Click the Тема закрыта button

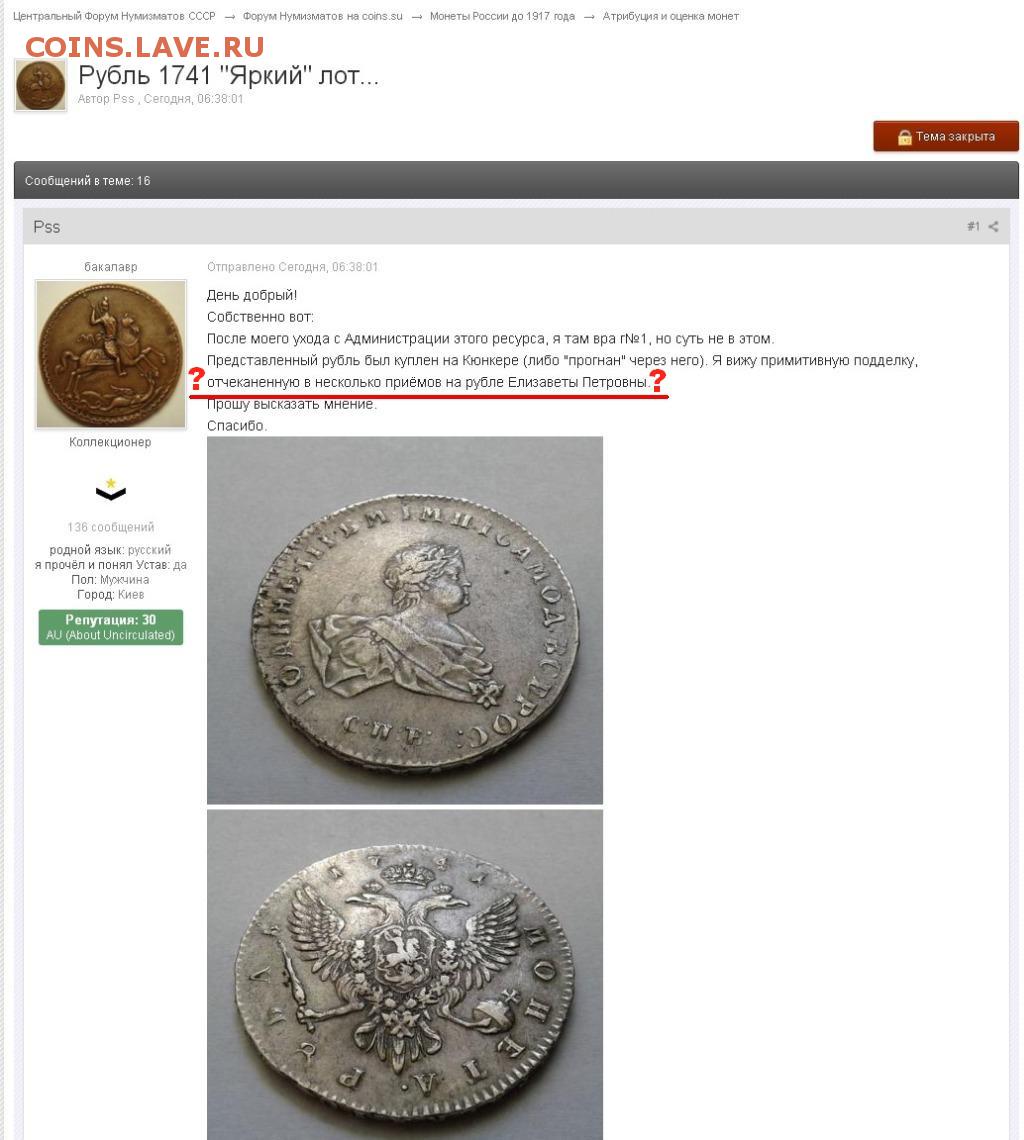[x=945, y=137]
